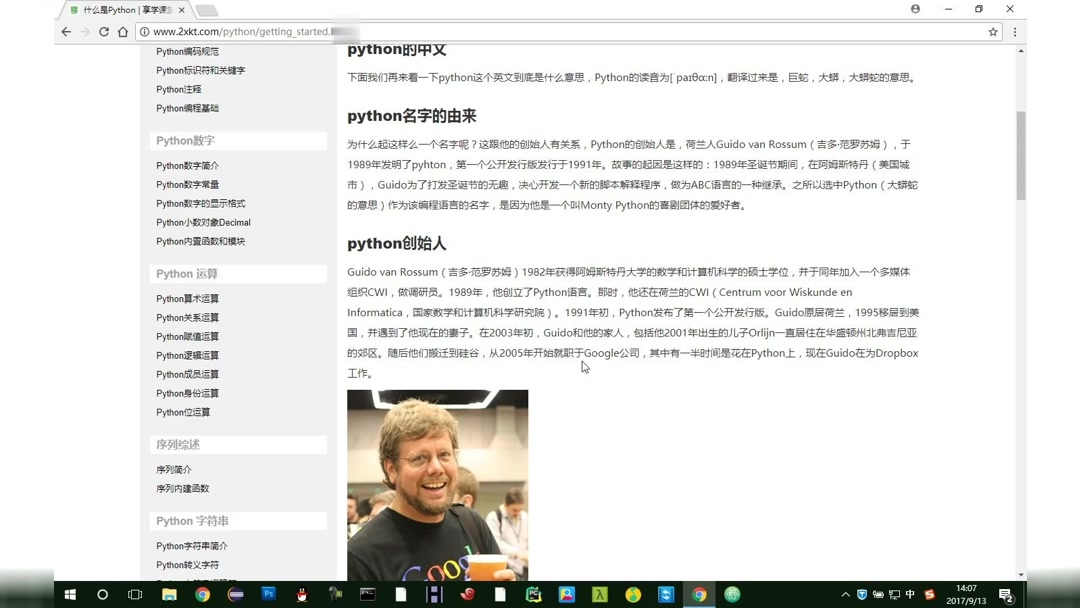
Task: Open QQ from the taskbar
Action: tap(300, 594)
